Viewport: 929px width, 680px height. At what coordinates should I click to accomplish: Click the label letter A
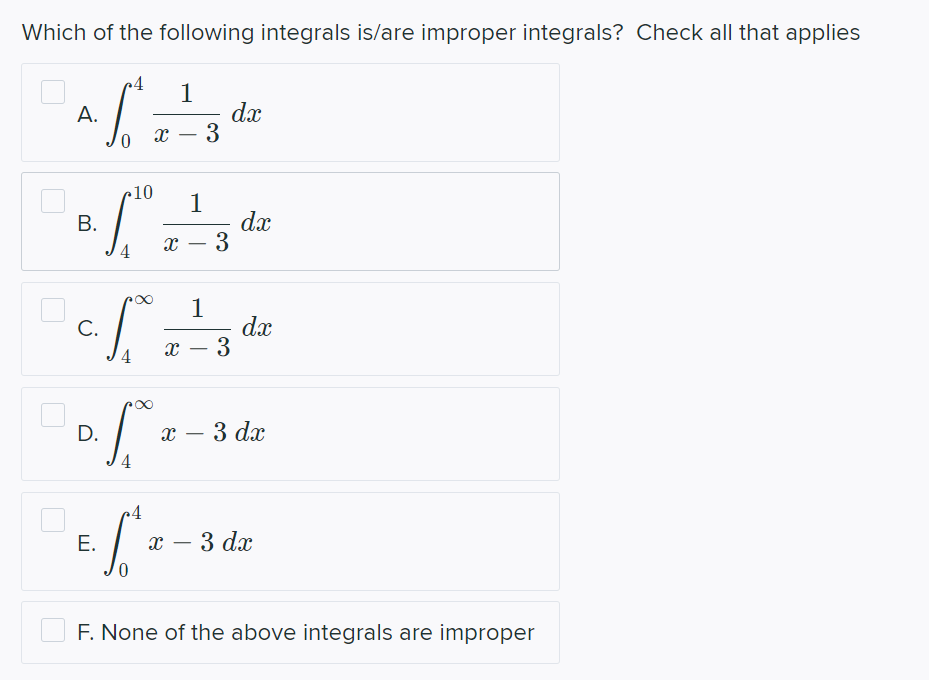(x=86, y=115)
